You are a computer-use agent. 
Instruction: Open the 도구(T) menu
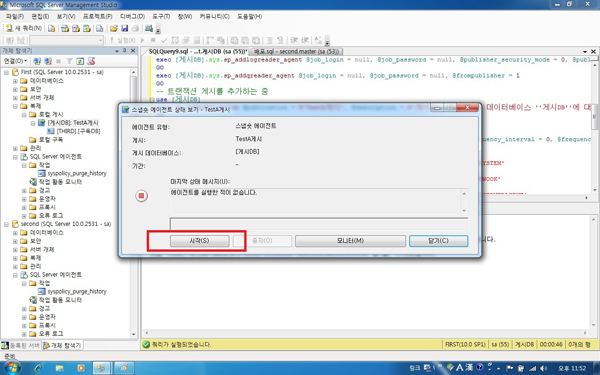[x=161, y=16]
